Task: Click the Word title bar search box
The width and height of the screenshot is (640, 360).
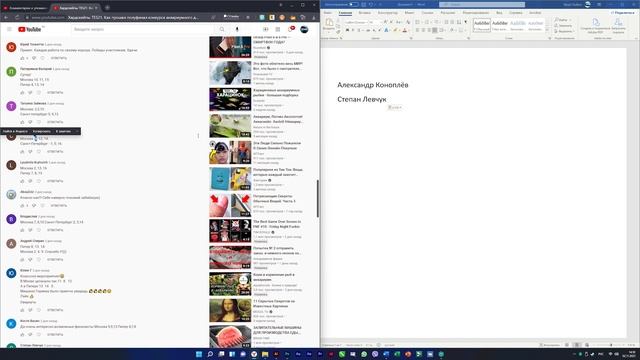Action: coord(482,4)
